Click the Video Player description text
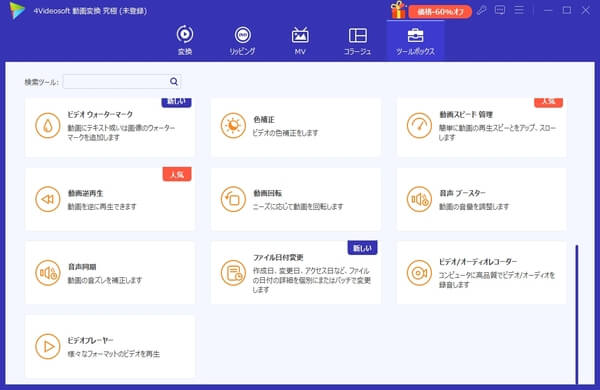 click(114, 354)
